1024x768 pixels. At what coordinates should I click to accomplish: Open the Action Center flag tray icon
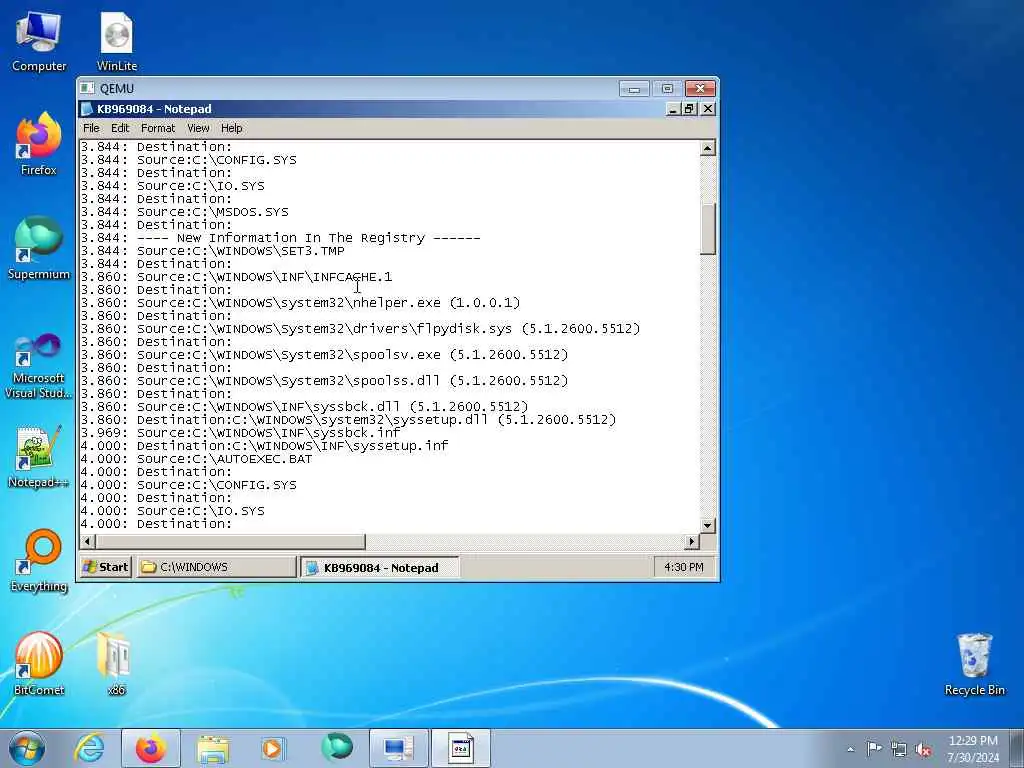coord(874,748)
